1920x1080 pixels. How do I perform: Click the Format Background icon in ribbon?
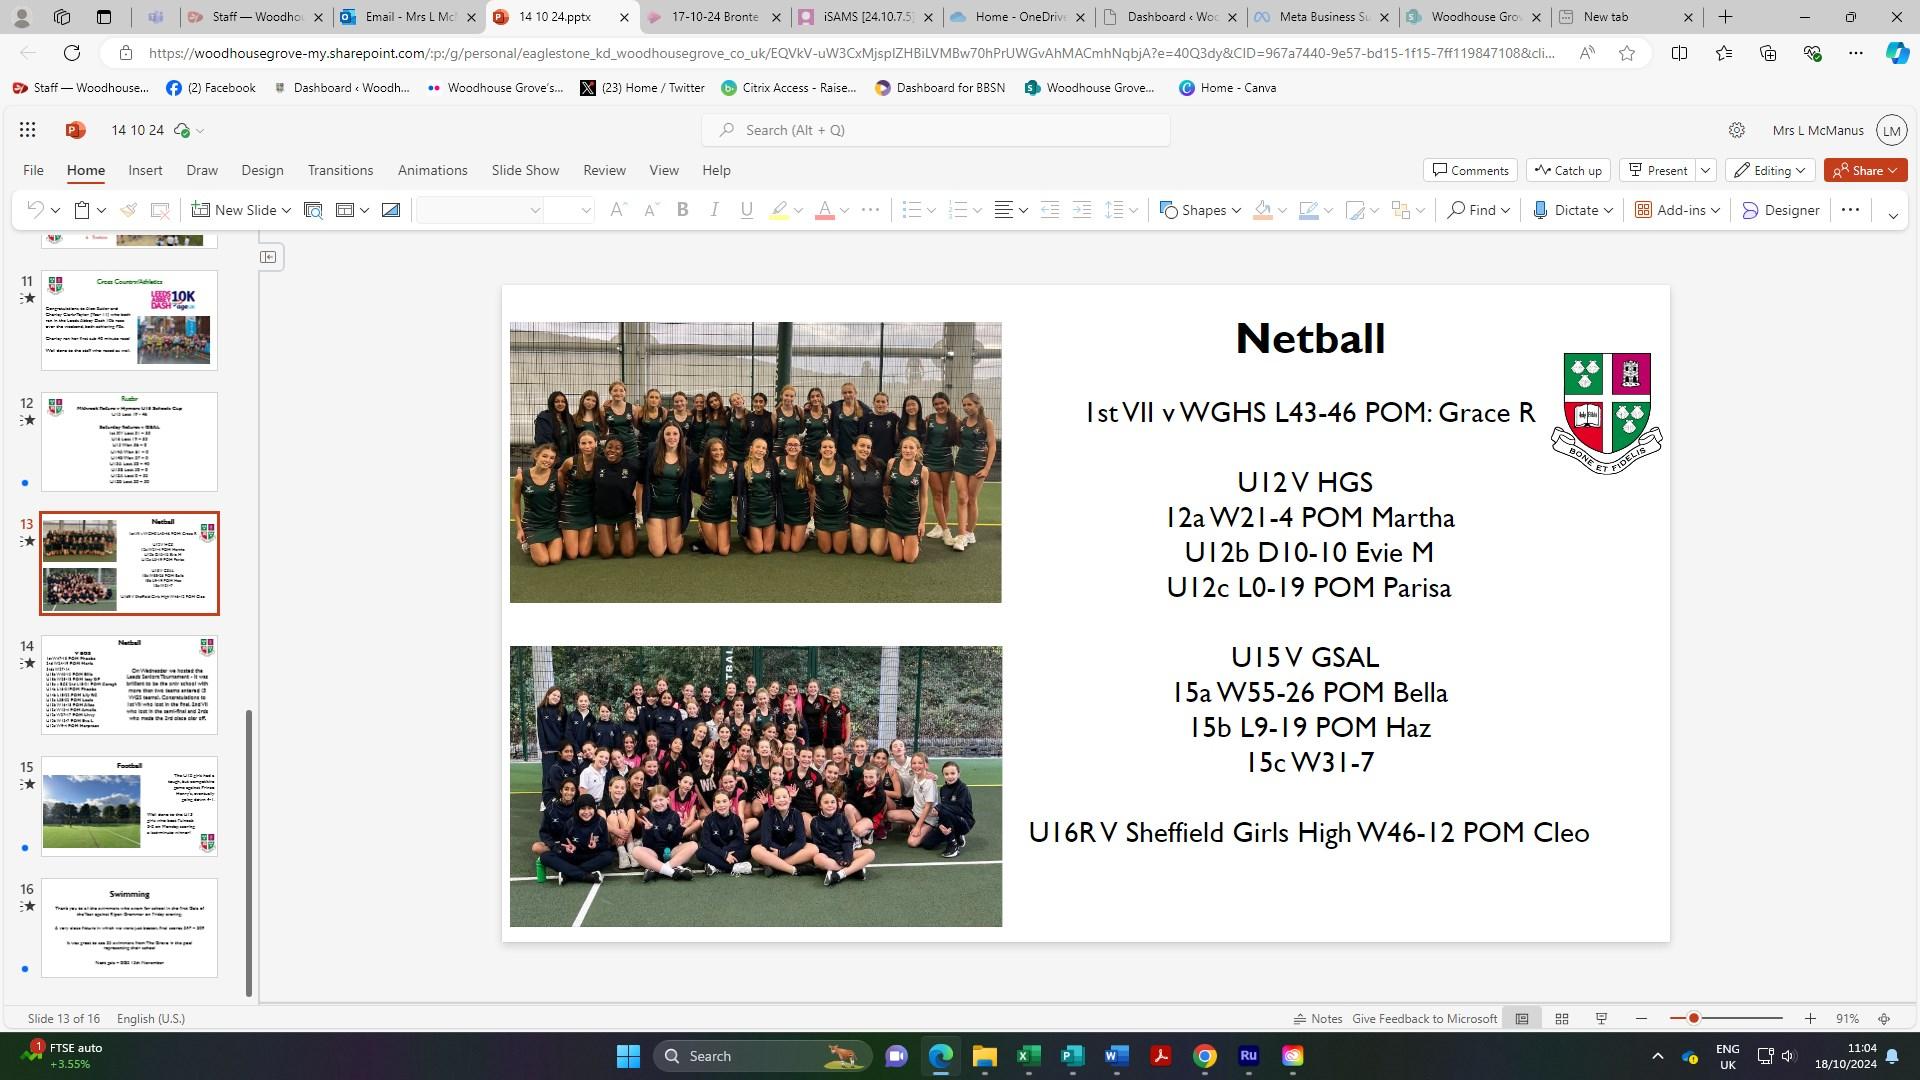click(391, 210)
